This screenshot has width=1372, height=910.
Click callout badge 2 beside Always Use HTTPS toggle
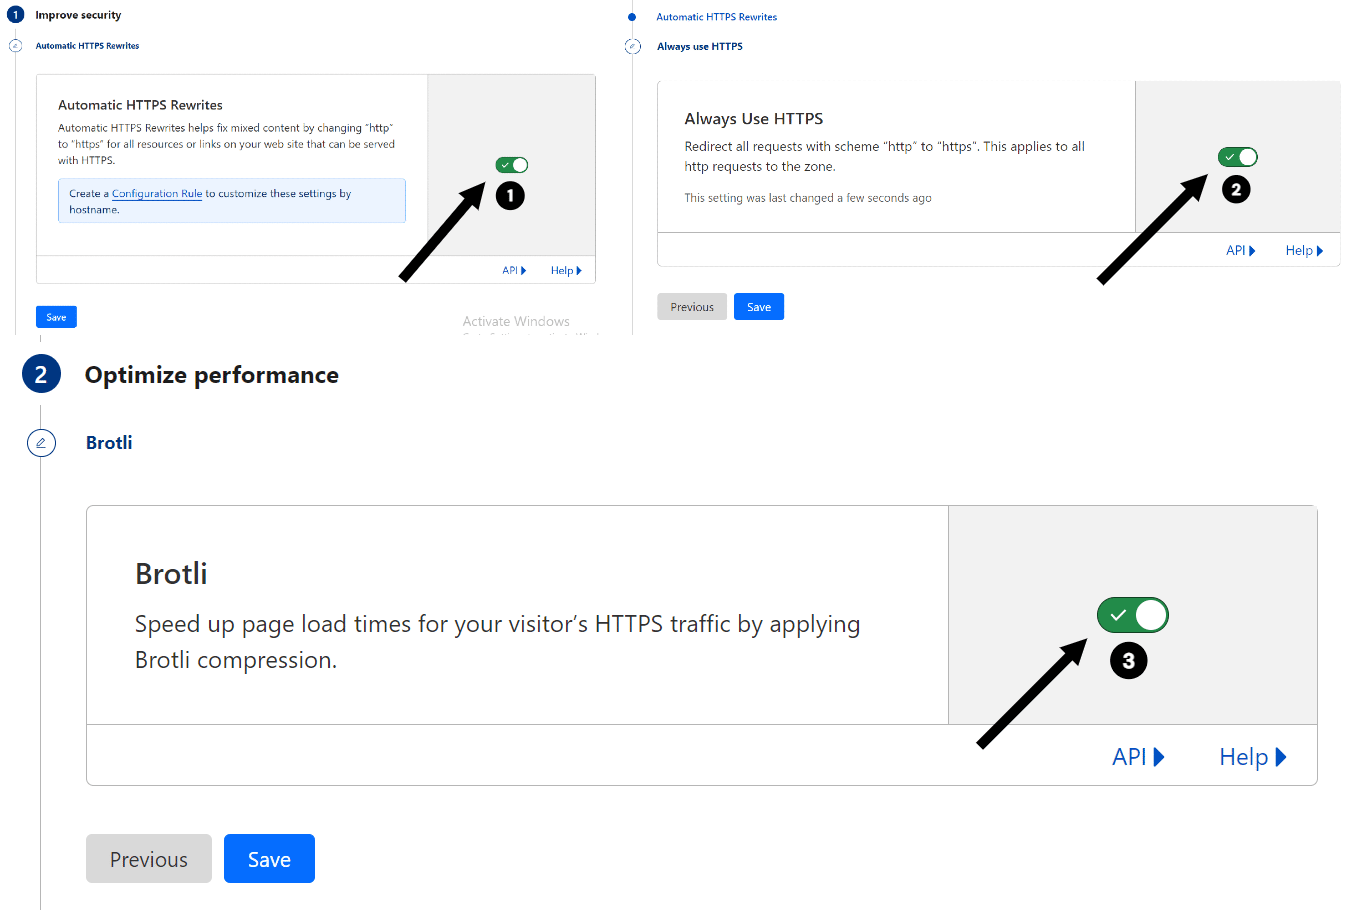point(1236,189)
